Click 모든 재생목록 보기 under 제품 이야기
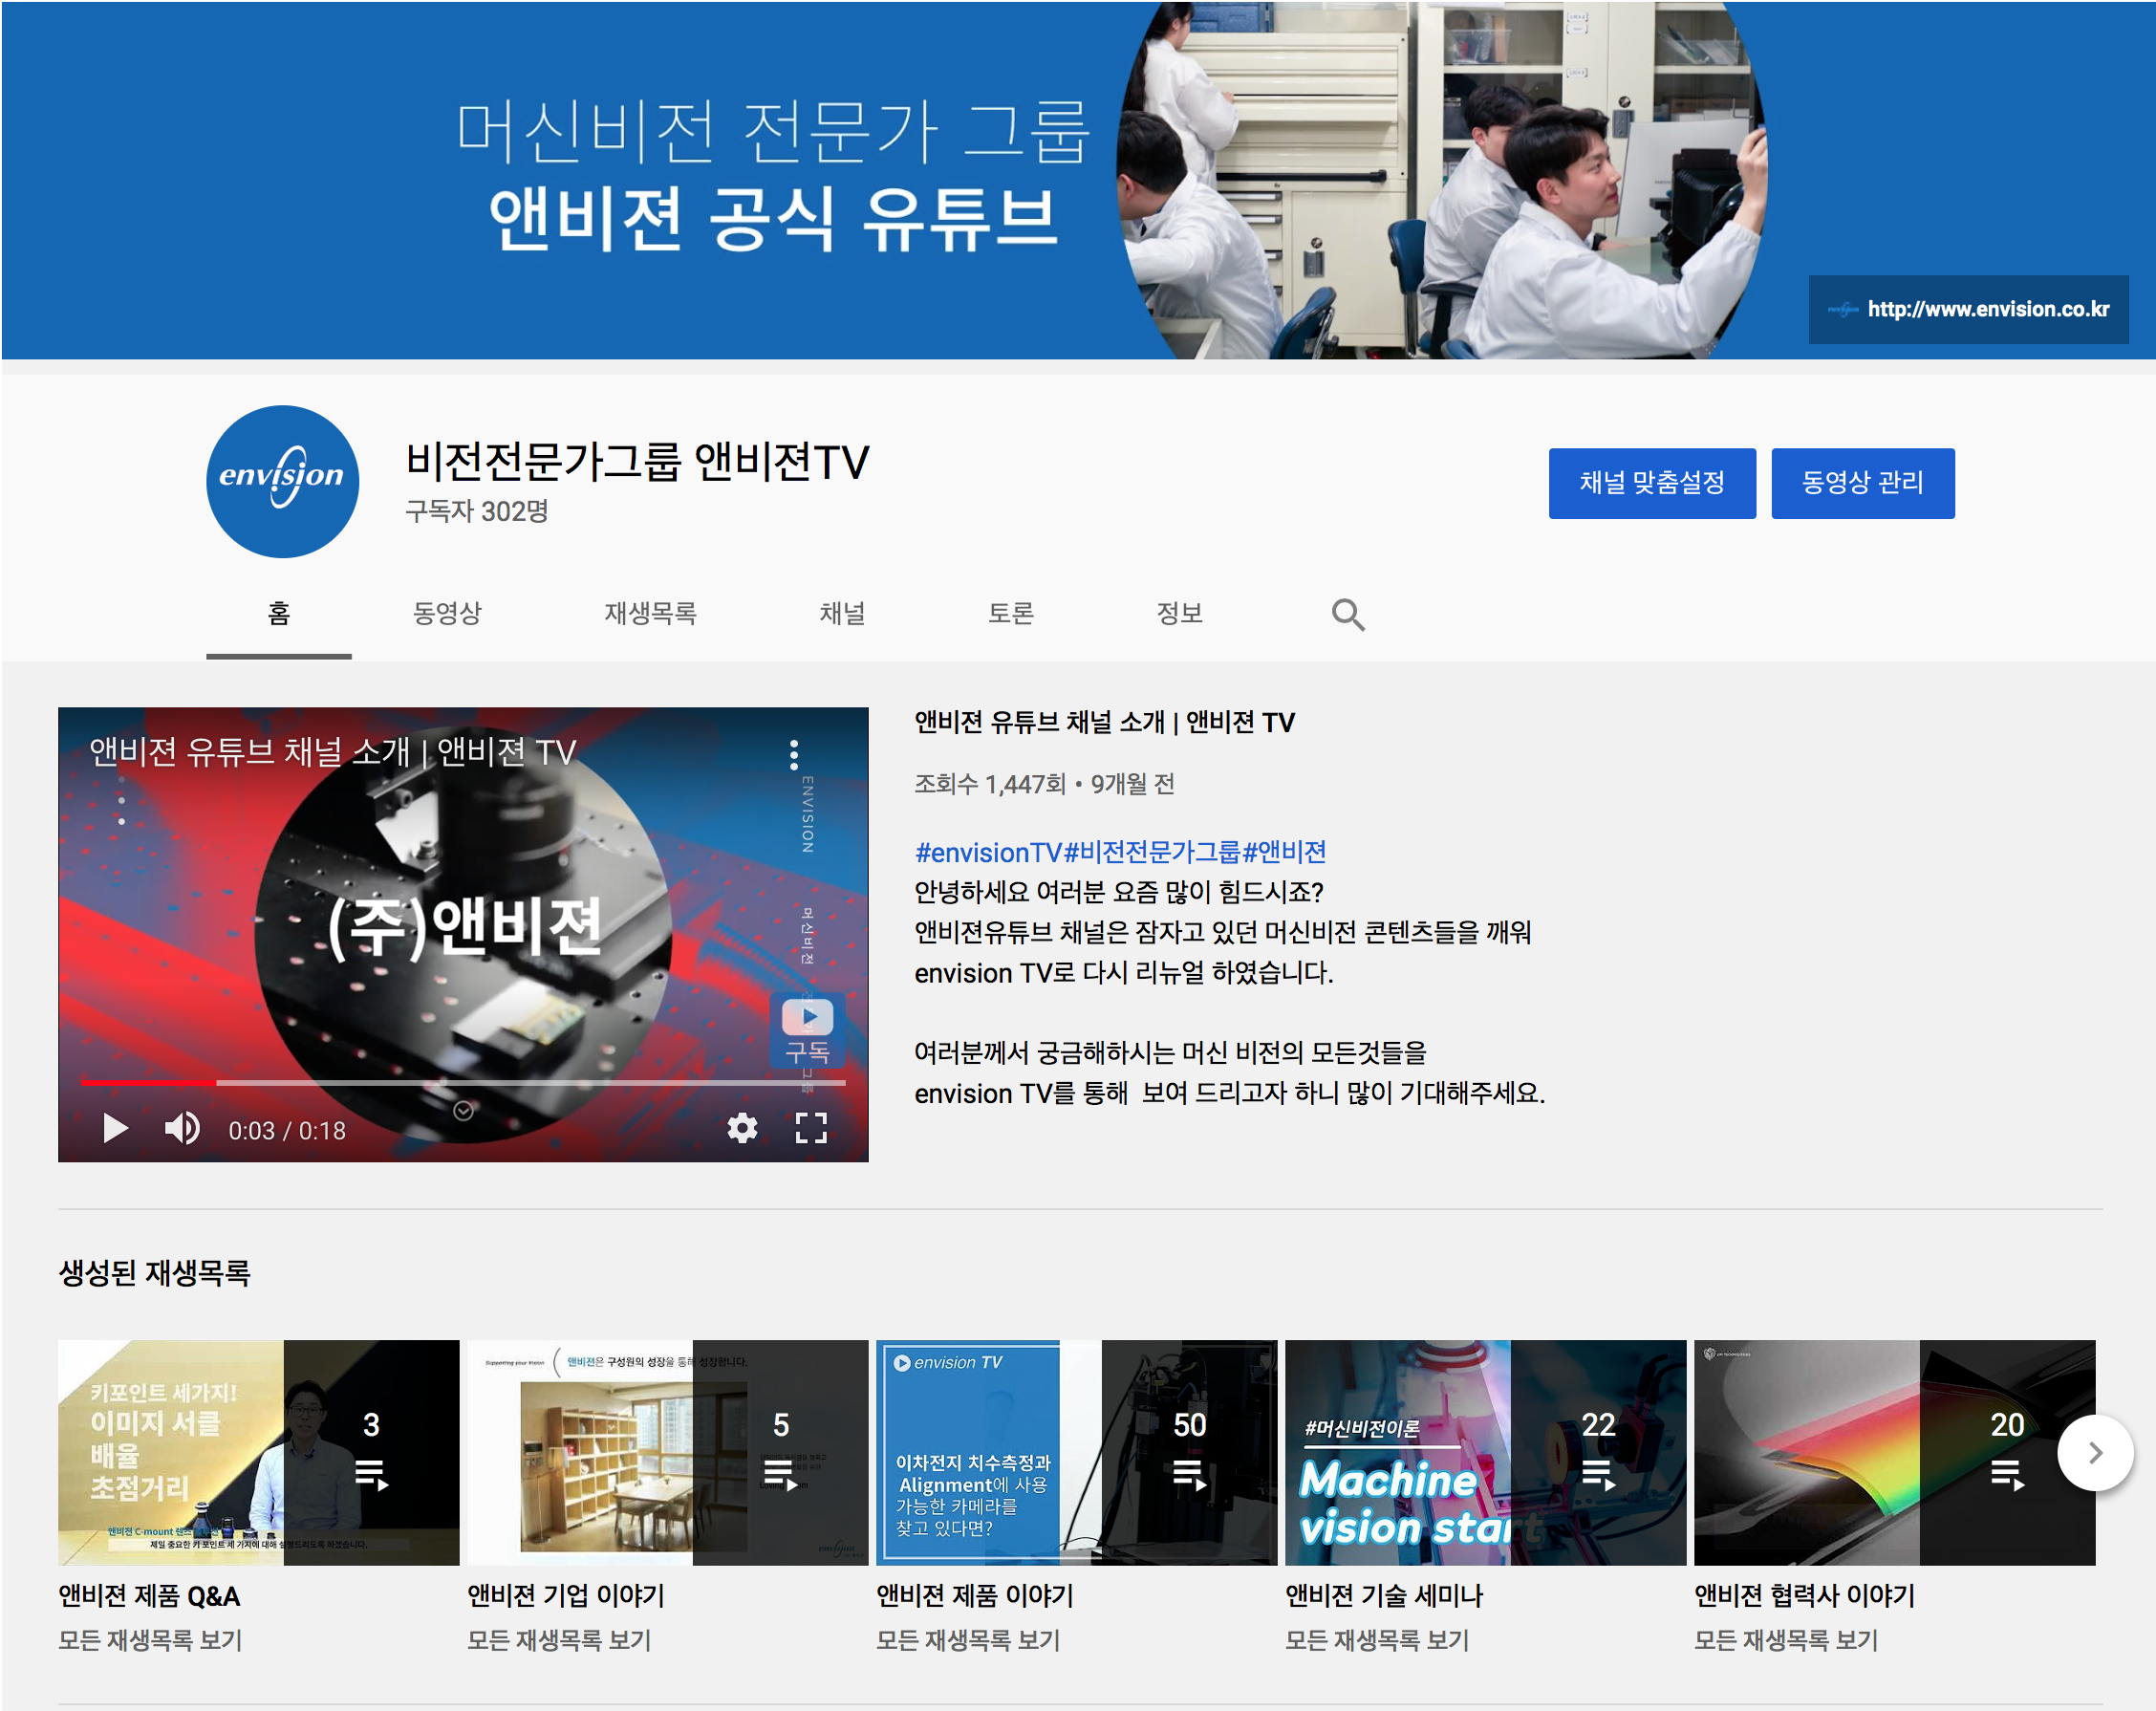 [968, 1640]
